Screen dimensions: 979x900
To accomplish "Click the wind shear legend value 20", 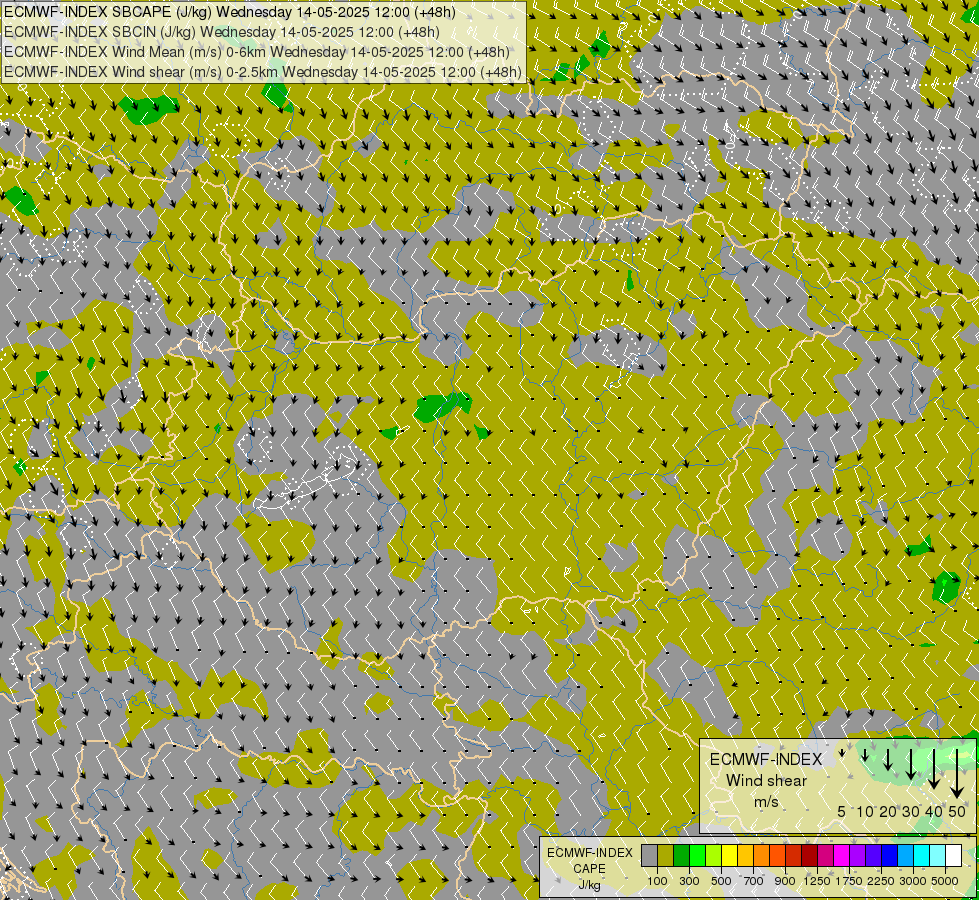I will (888, 811).
